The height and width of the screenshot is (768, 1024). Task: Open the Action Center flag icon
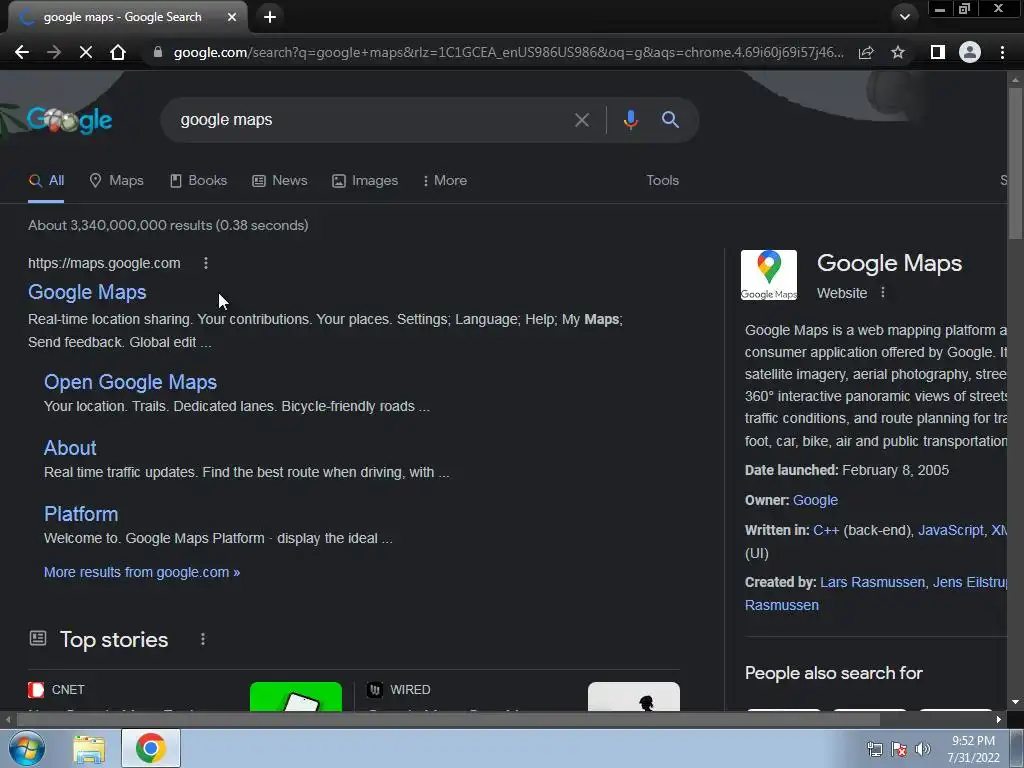point(899,750)
